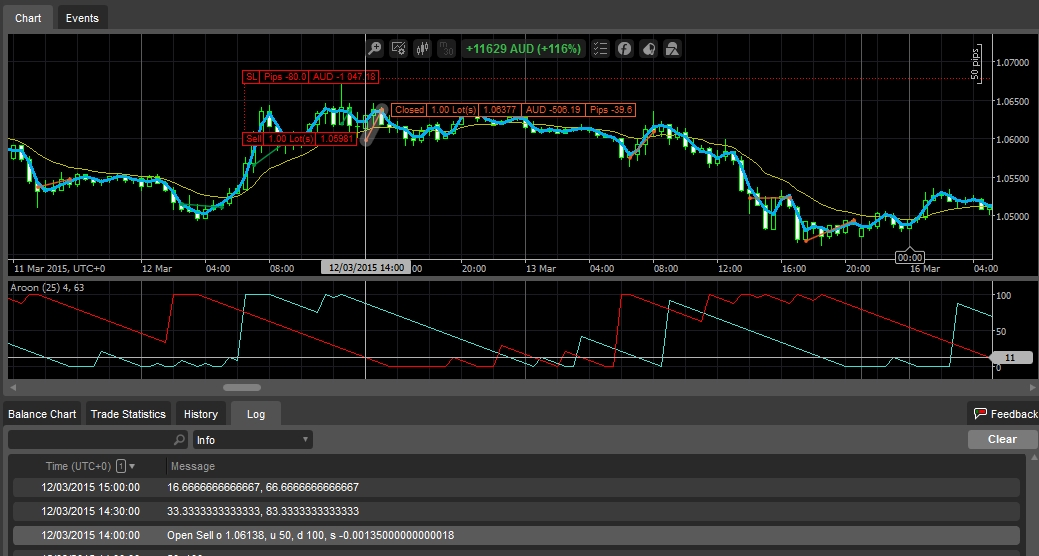Click the Pips -39.6 closed position value
Screen dimensions: 1039x556
[611, 110]
